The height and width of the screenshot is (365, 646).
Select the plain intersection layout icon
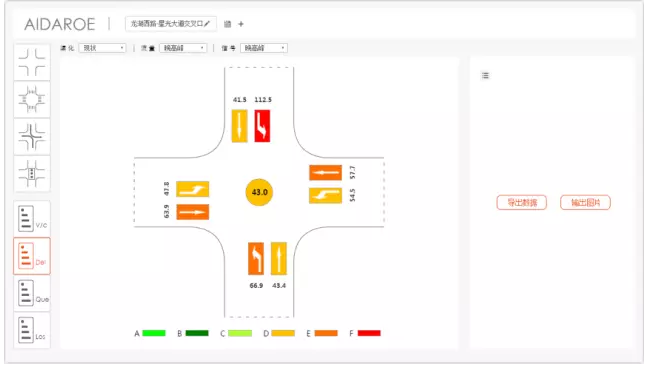tap(32, 62)
